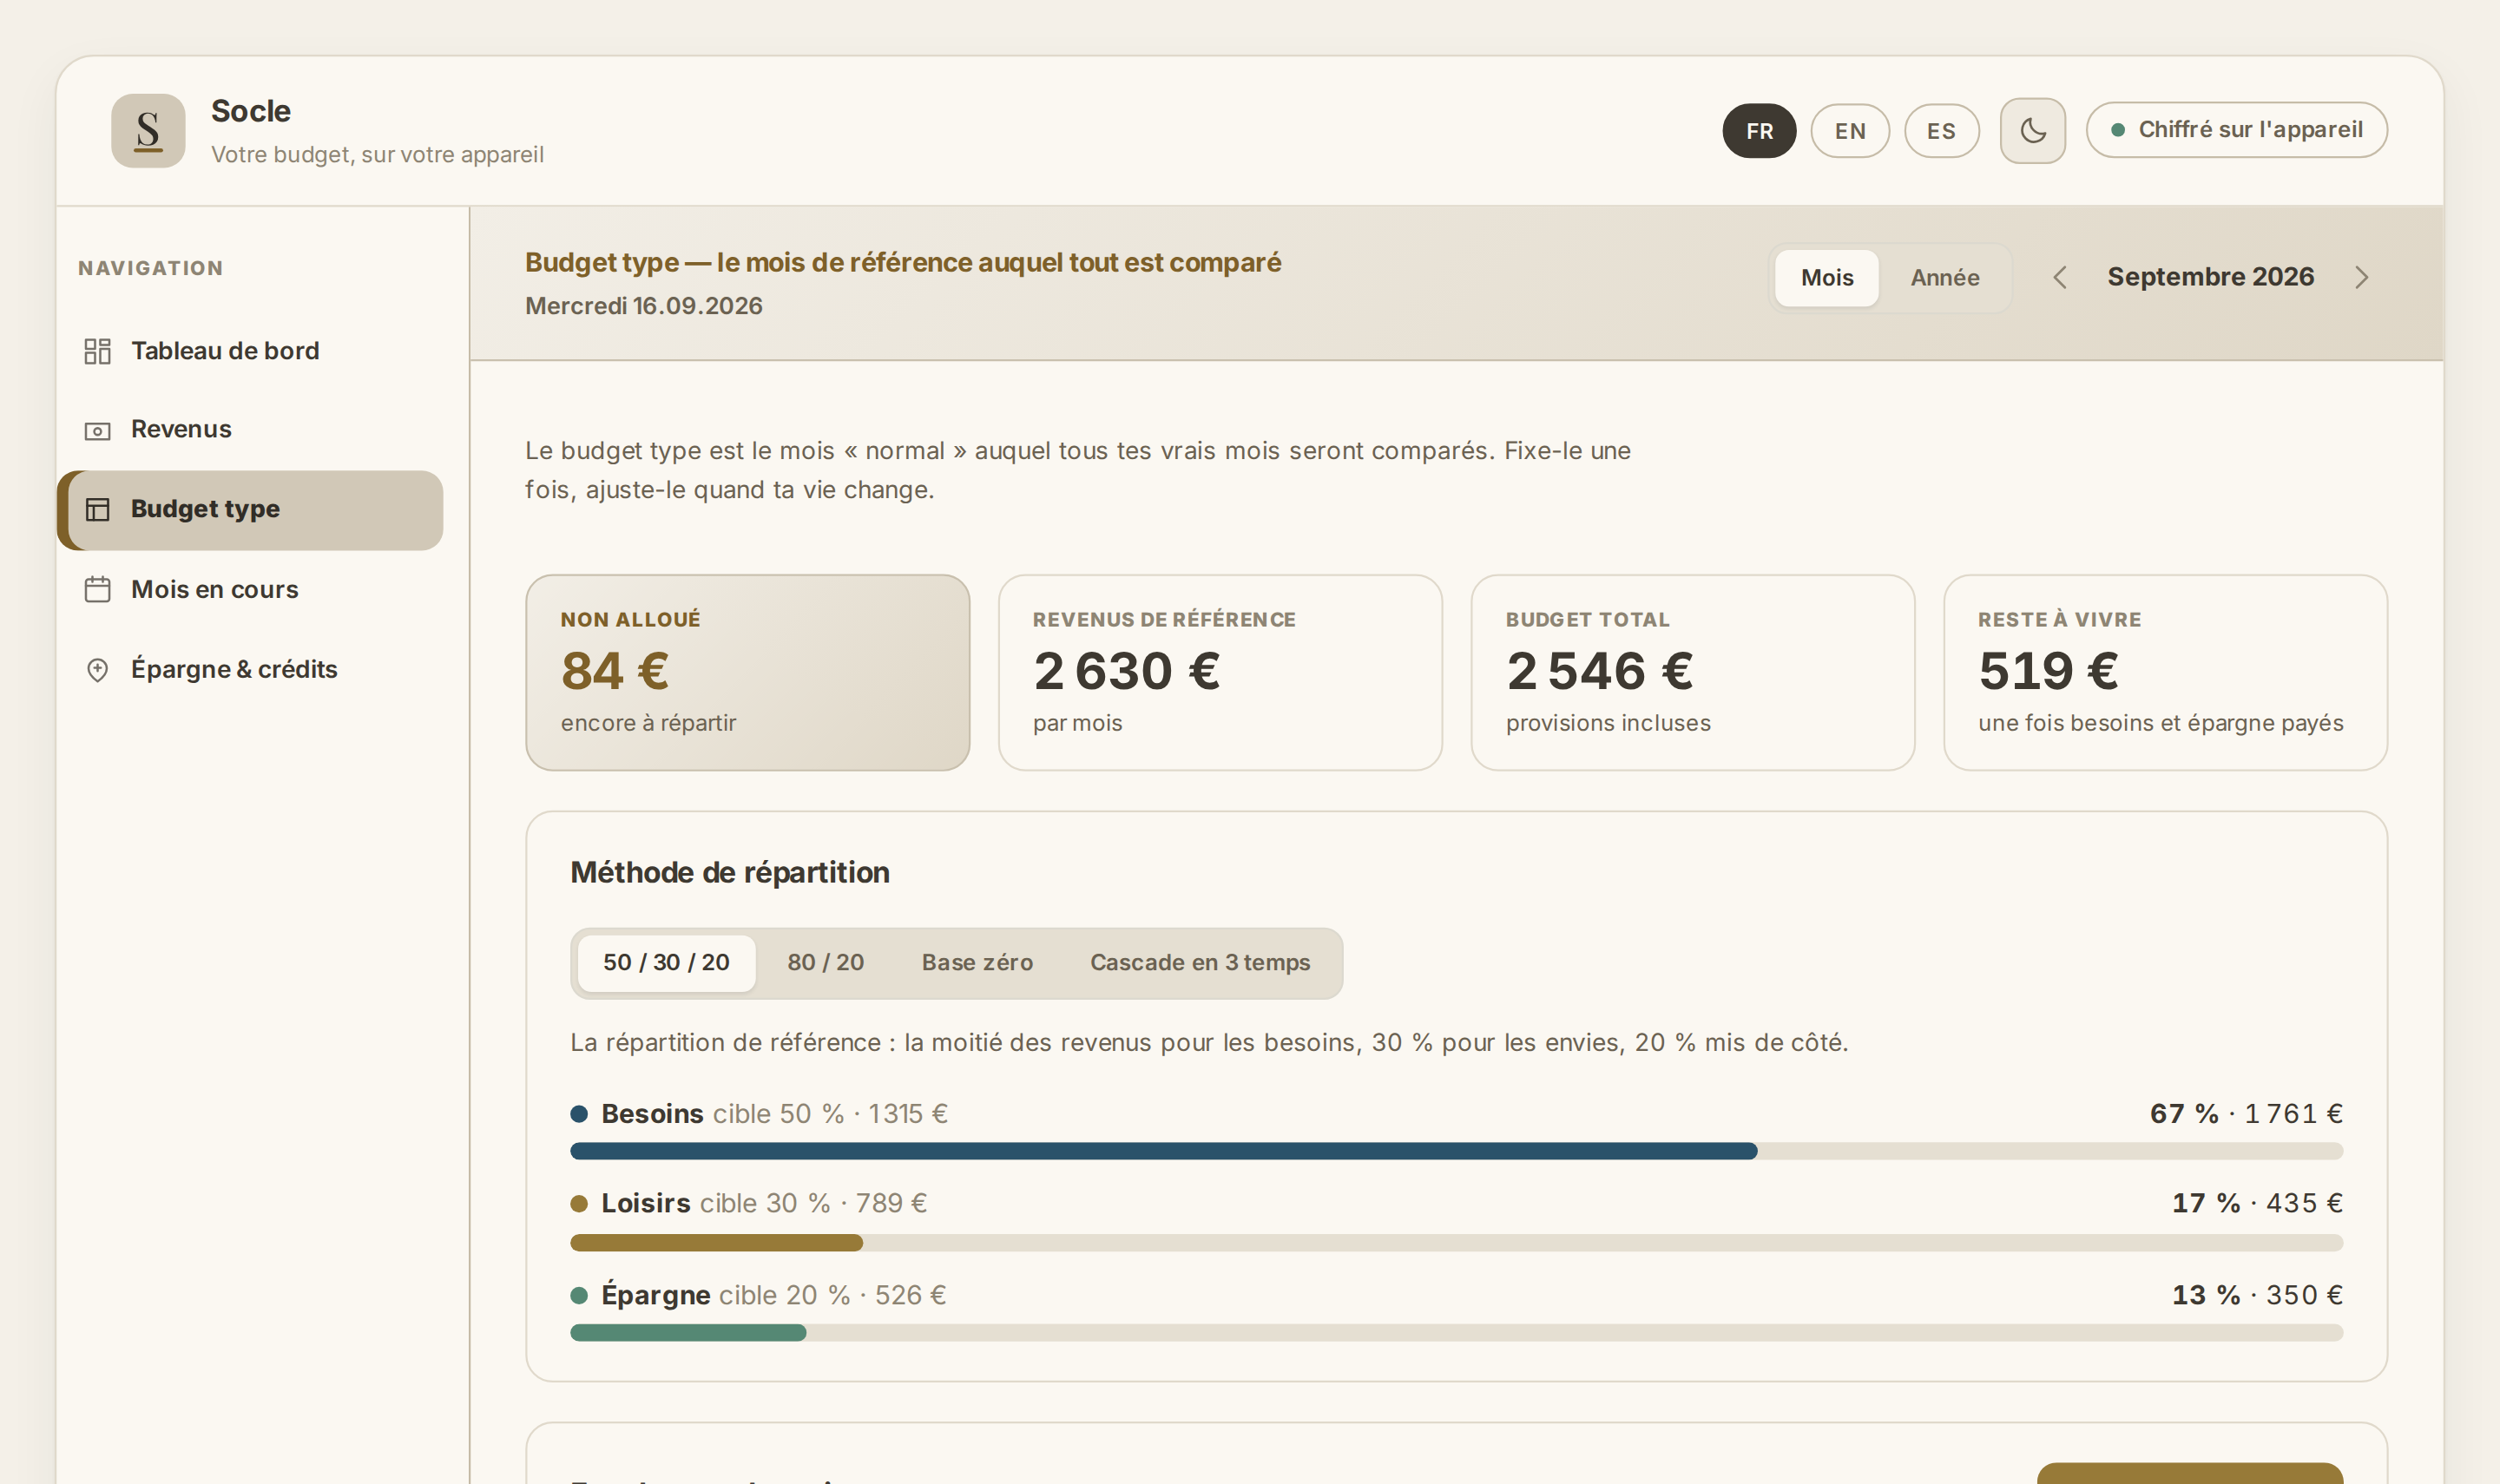The height and width of the screenshot is (1484, 2500).
Task: Click the Budget type layout icon
Action: (x=97, y=510)
